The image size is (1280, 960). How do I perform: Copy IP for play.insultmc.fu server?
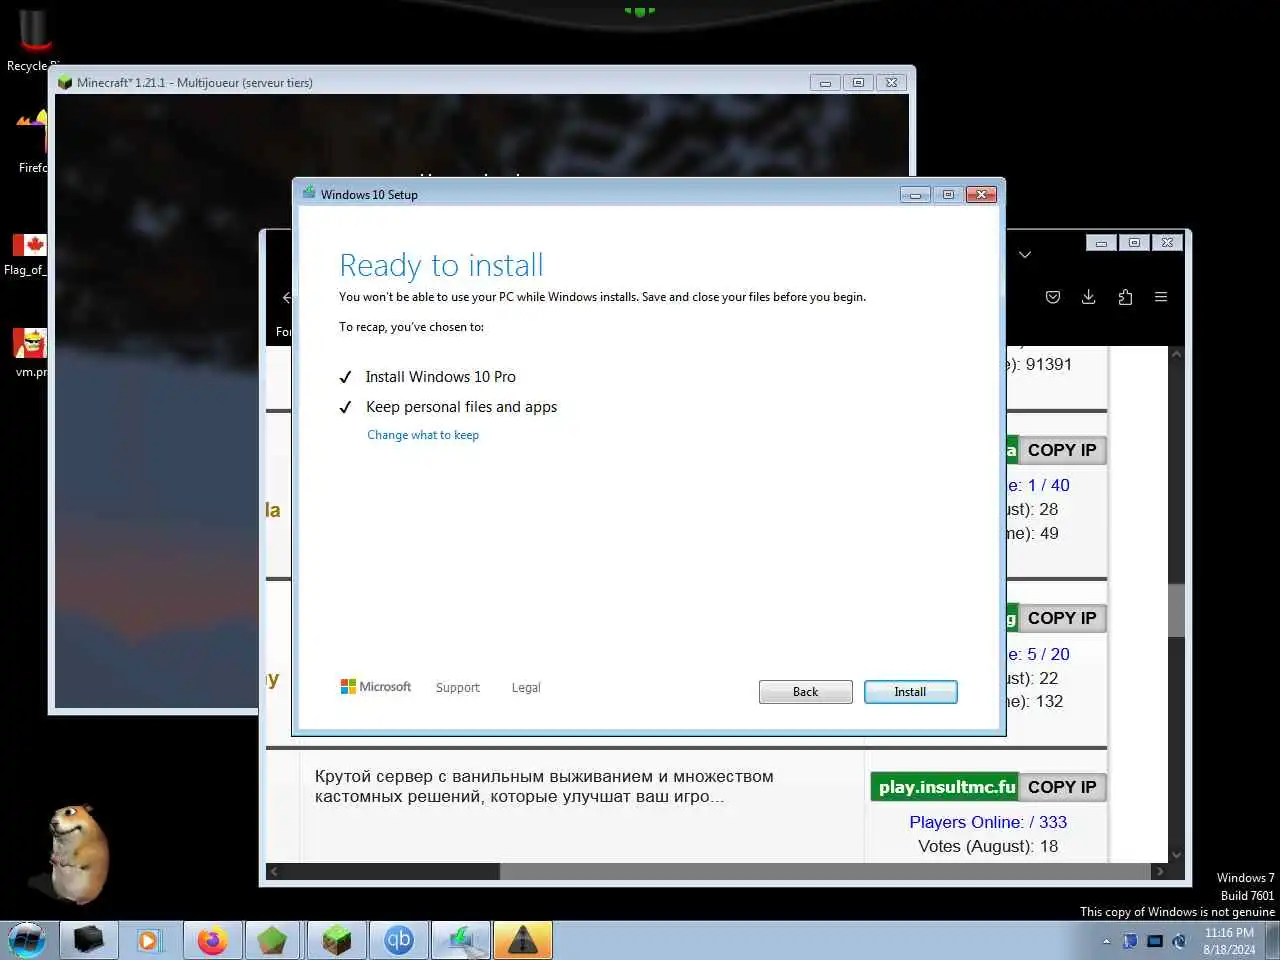(x=1062, y=787)
